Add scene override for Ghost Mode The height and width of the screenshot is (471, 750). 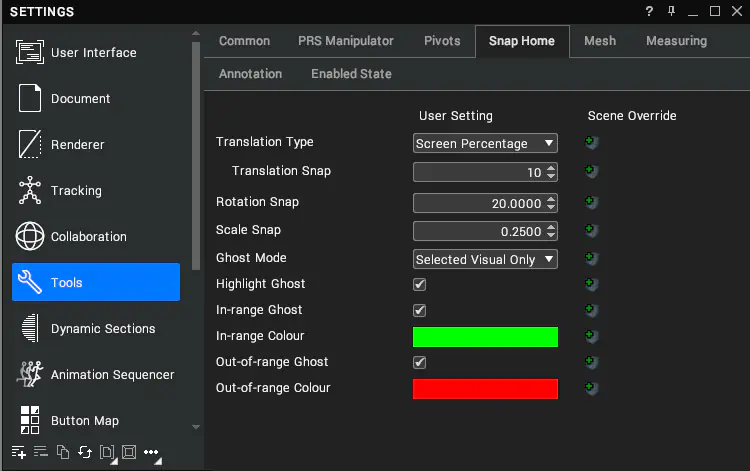point(591,258)
